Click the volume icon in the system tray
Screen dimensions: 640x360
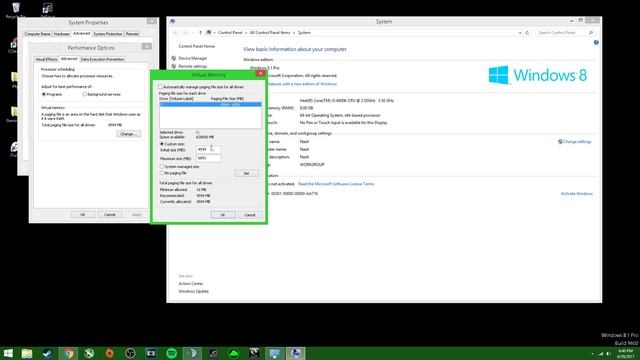click(x=608, y=354)
